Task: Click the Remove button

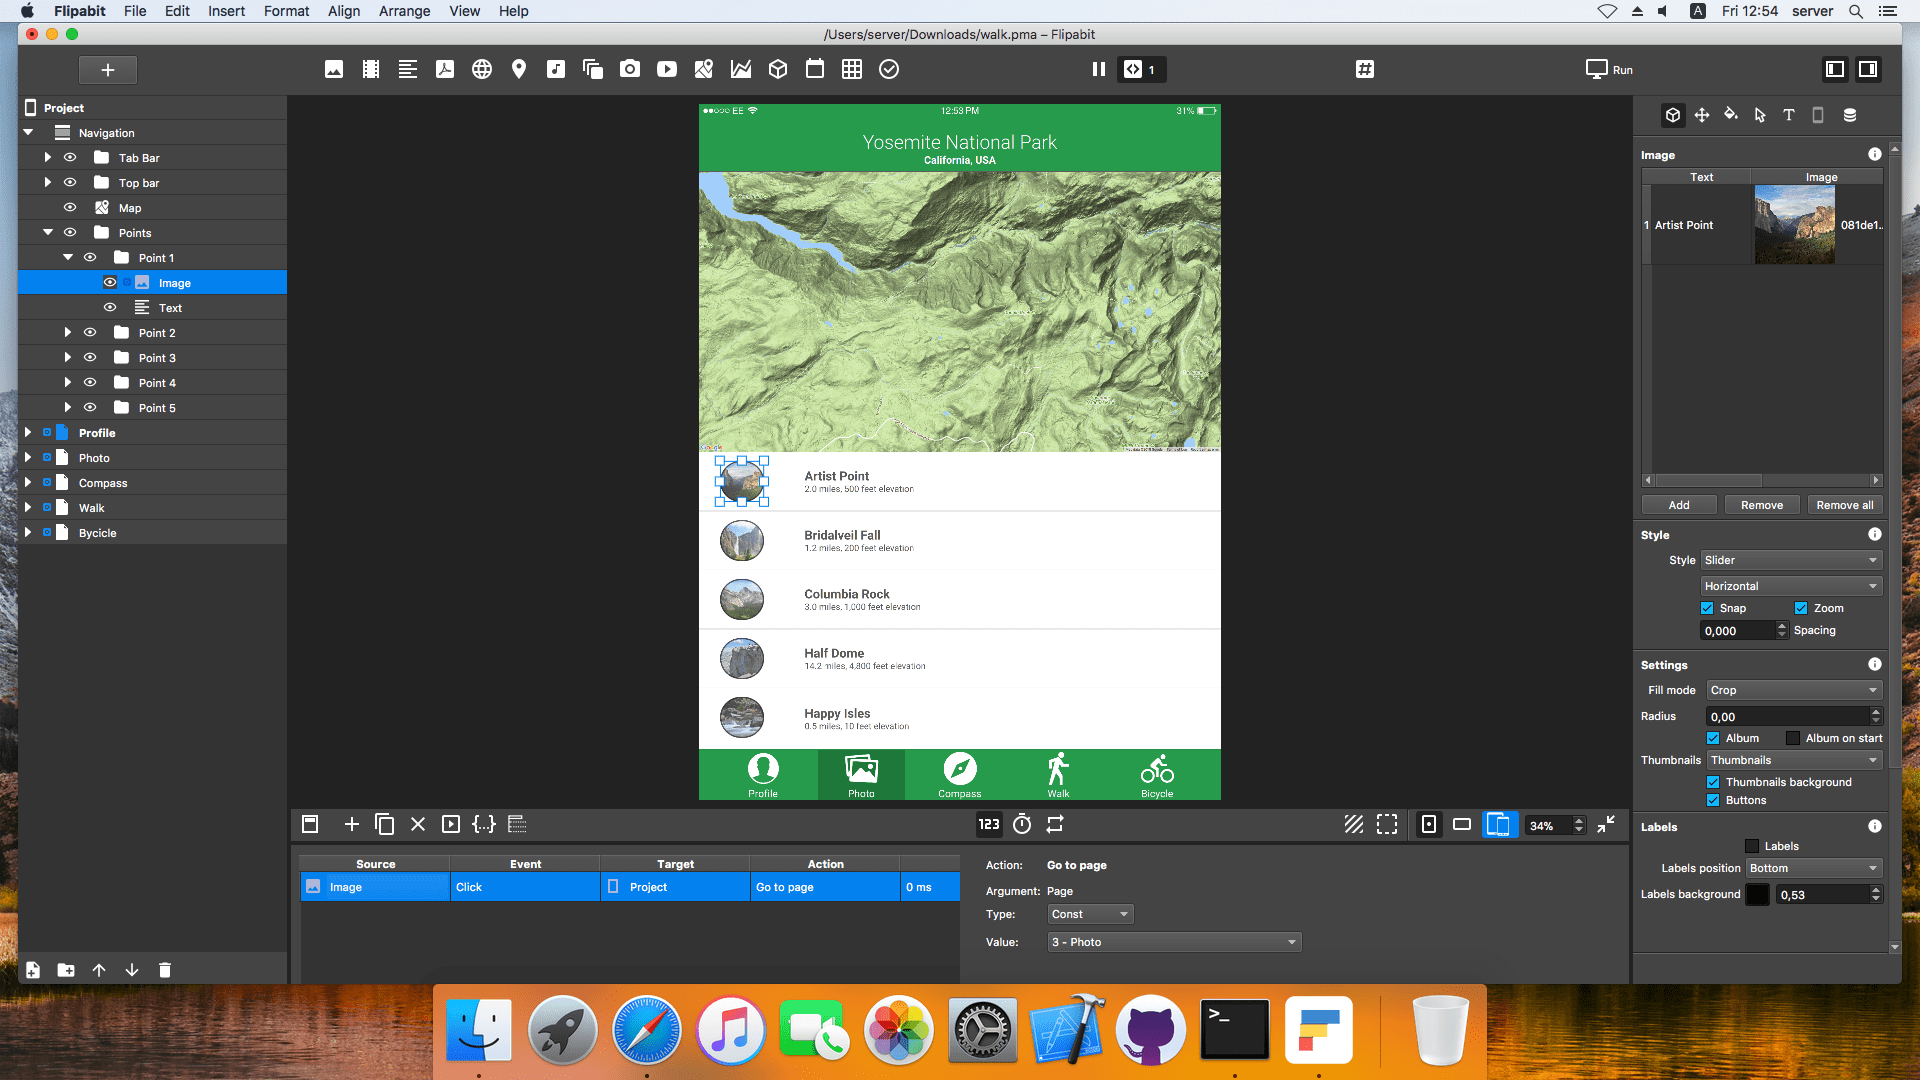Action: pos(1762,505)
